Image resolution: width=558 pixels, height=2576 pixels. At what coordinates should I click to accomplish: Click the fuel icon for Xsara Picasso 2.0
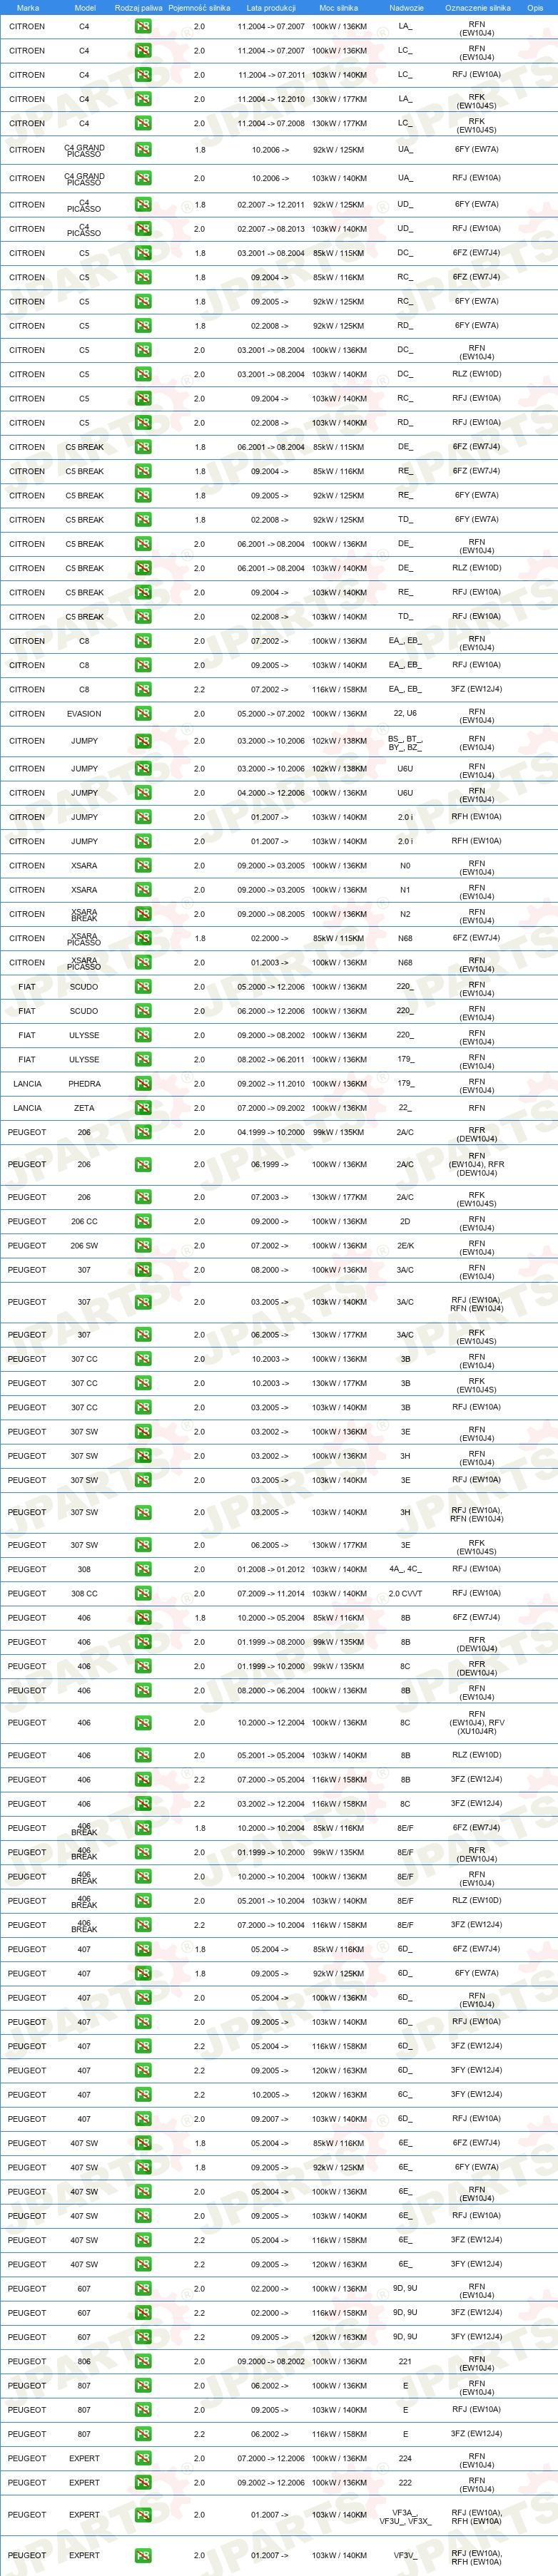pos(143,963)
